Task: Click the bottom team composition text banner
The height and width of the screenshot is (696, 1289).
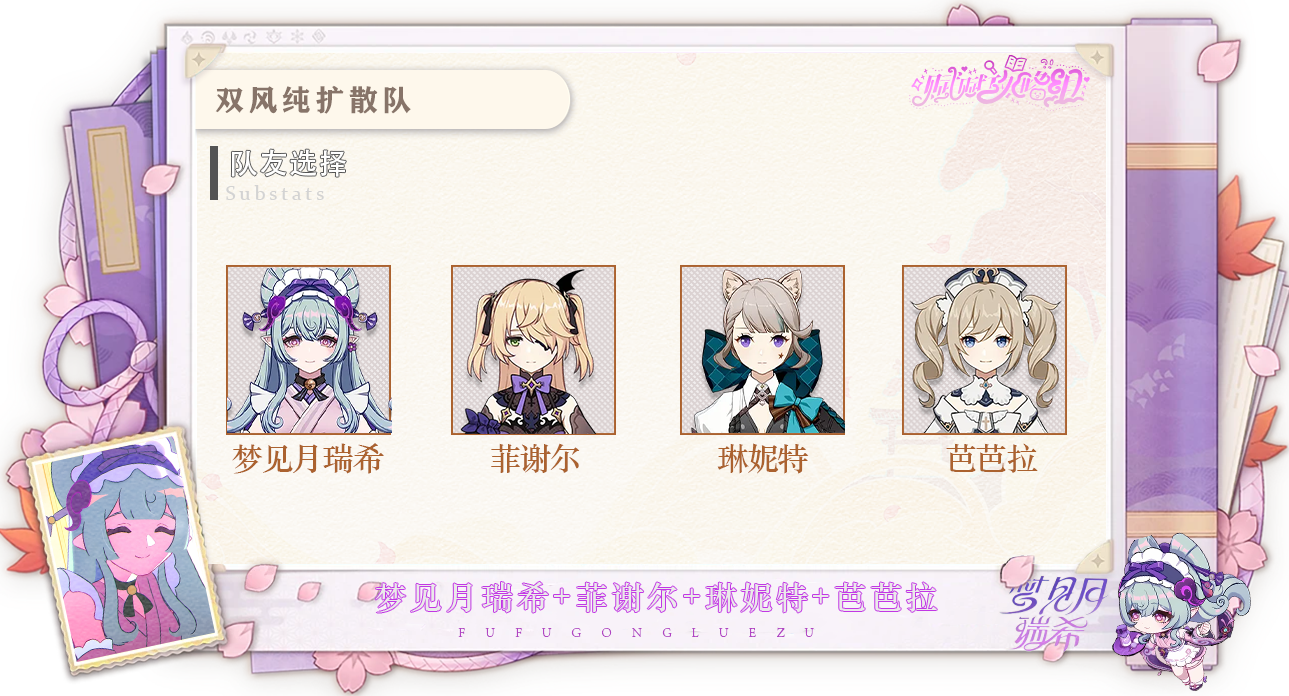Action: [655, 599]
